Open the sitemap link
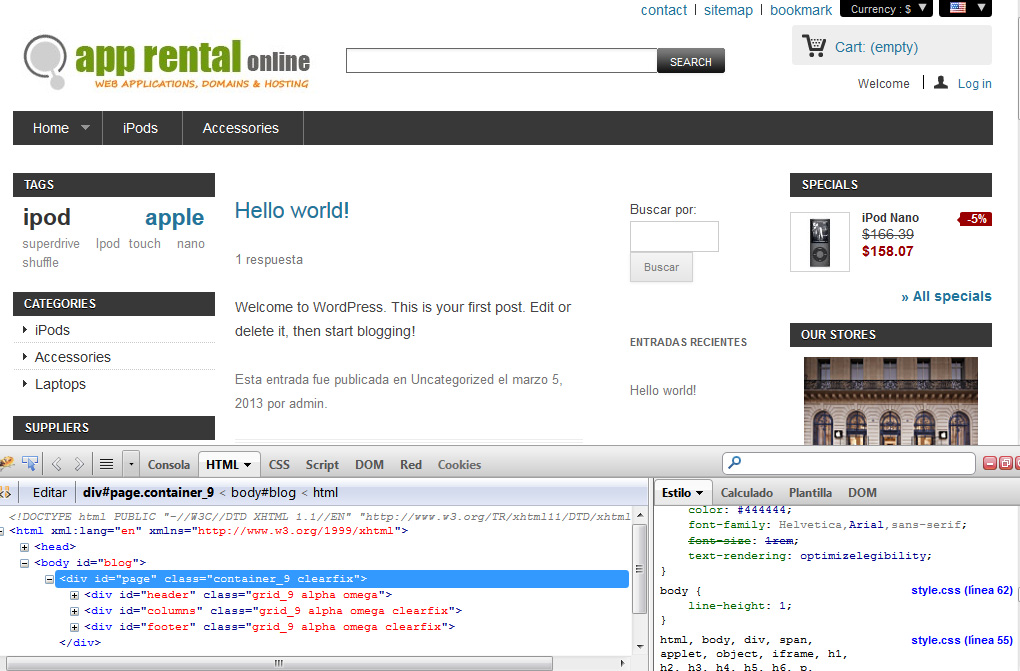Screen dimensions: 1020x671 (x=728, y=10)
